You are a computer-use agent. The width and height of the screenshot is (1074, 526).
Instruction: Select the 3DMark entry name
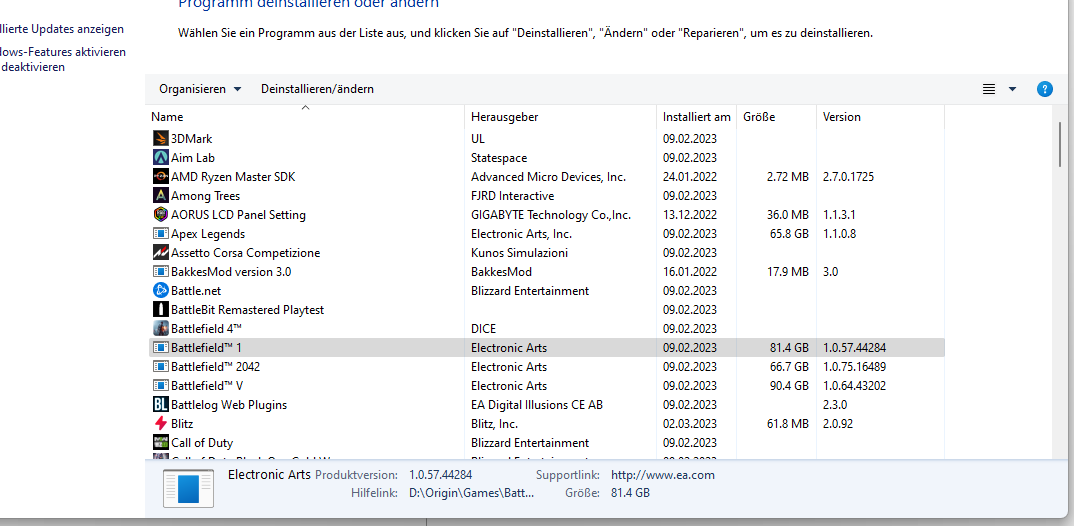(x=192, y=139)
